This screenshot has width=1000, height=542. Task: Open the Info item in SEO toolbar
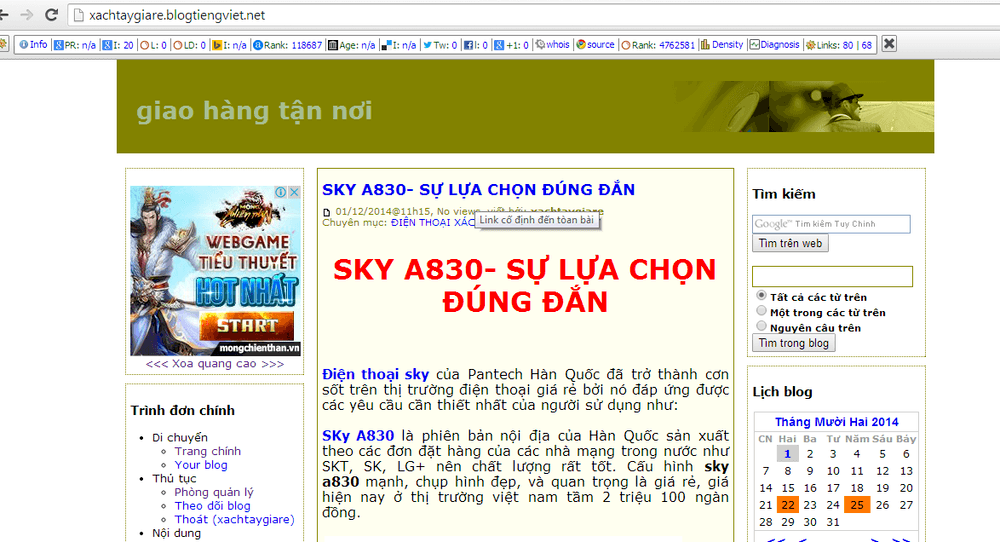pos(33,45)
